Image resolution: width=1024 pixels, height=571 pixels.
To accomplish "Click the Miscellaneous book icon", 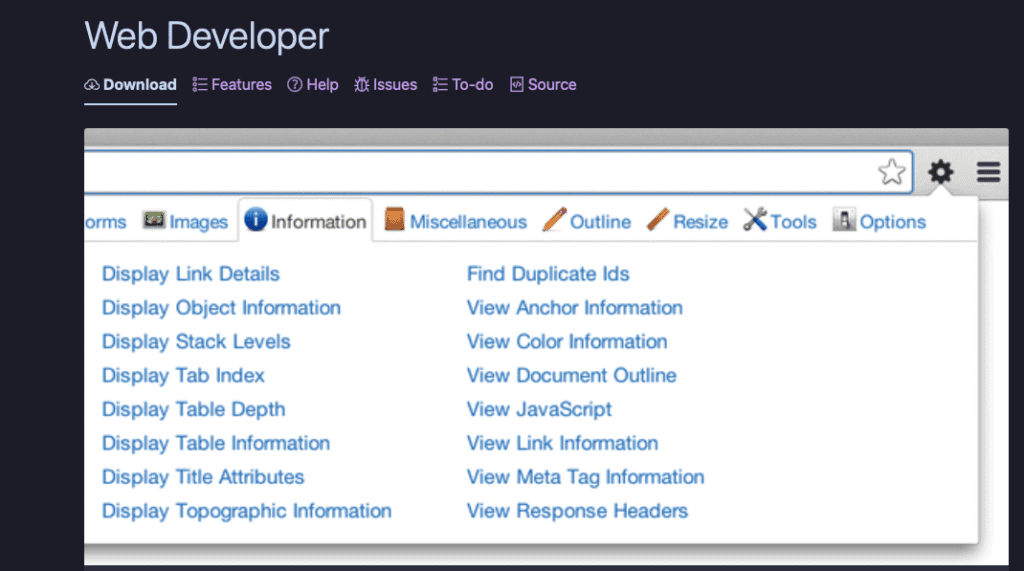I will point(395,220).
